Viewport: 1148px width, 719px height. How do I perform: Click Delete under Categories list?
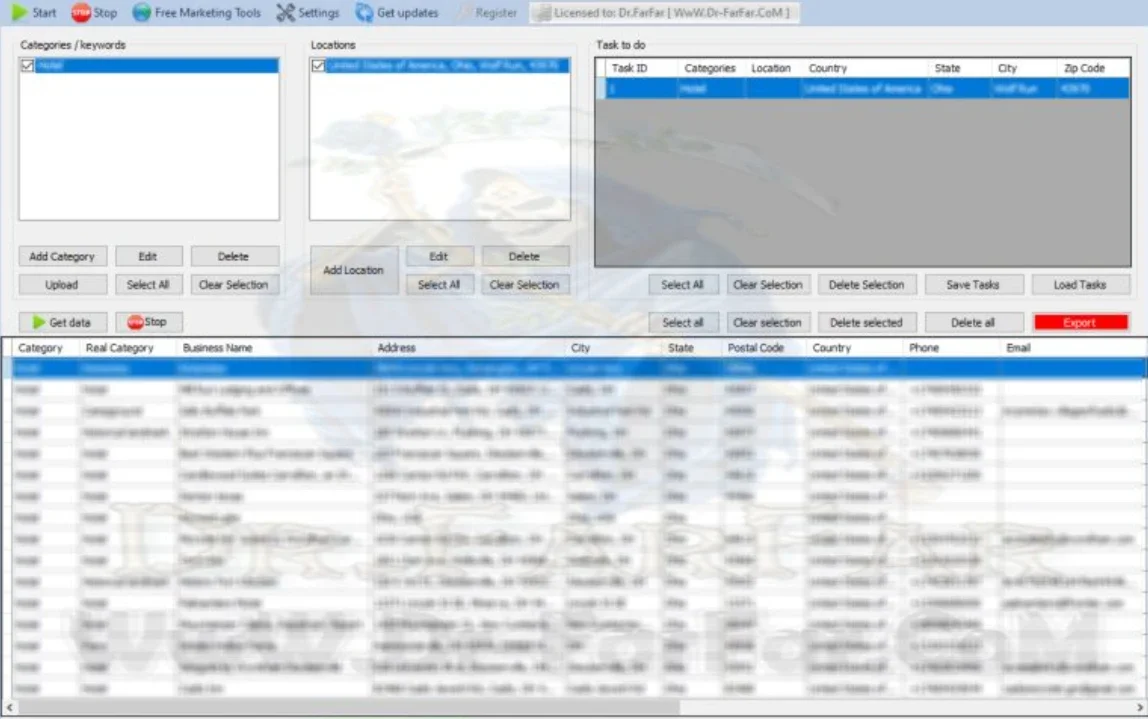pos(234,256)
